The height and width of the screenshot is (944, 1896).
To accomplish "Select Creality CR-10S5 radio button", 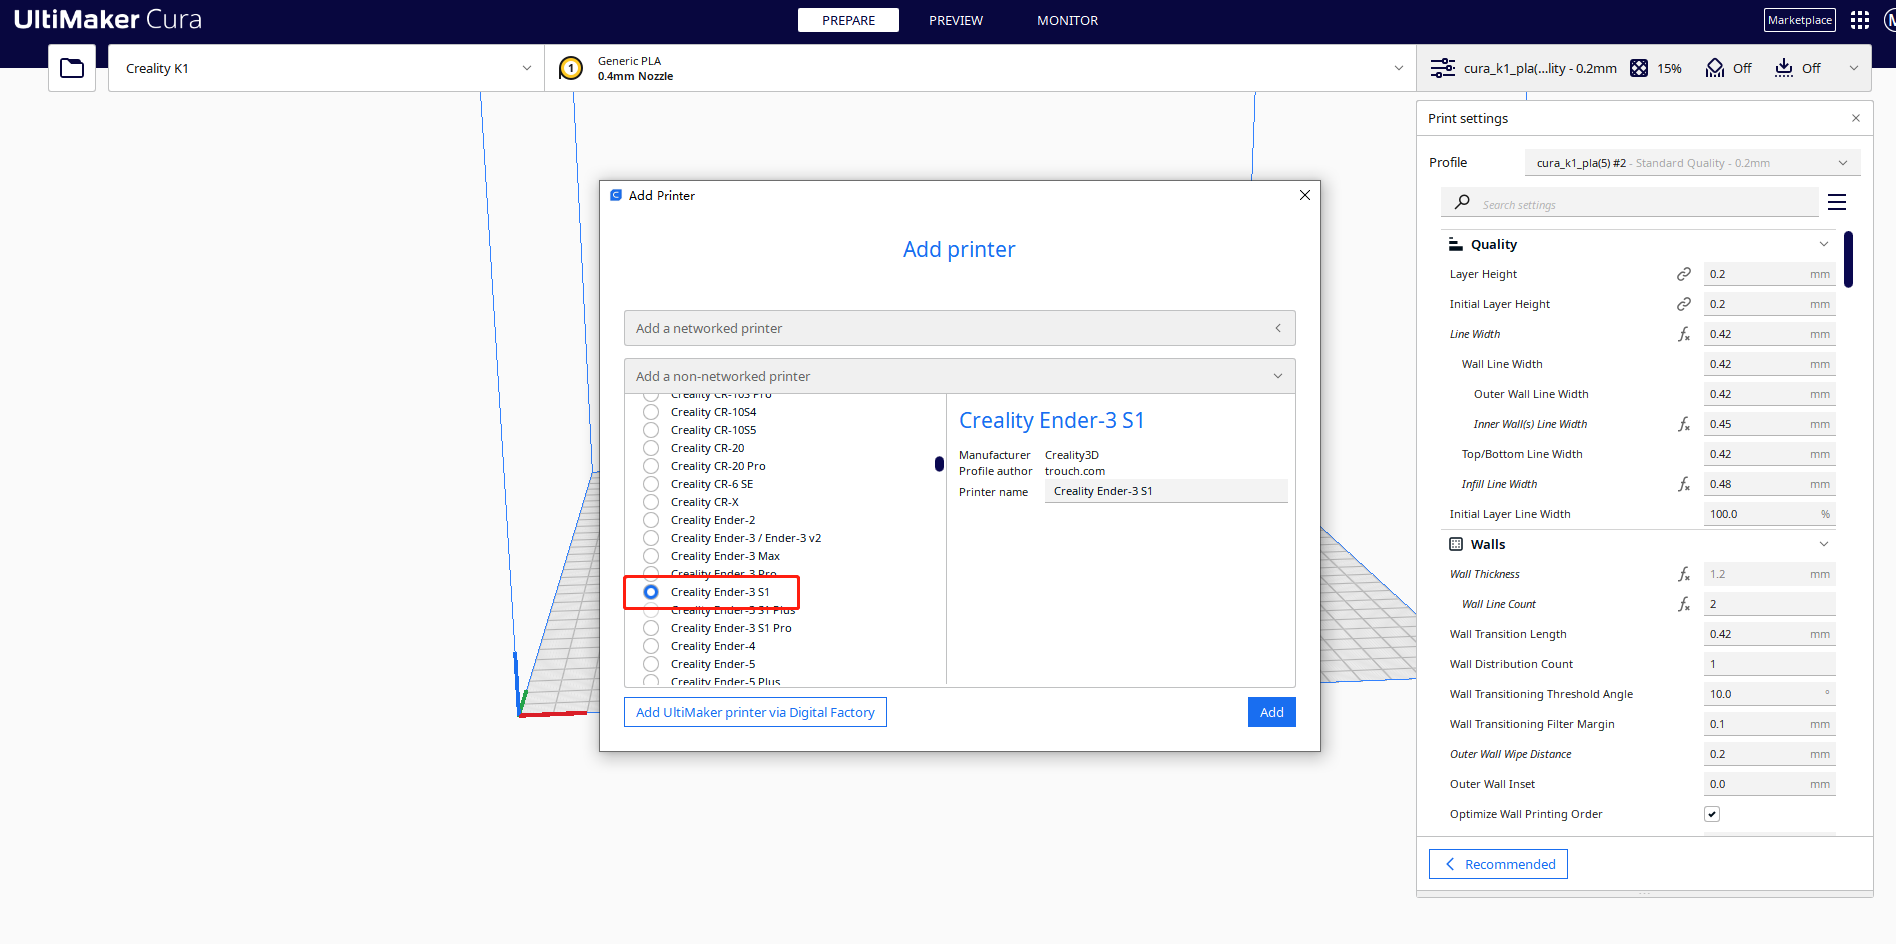I will tap(651, 430).
